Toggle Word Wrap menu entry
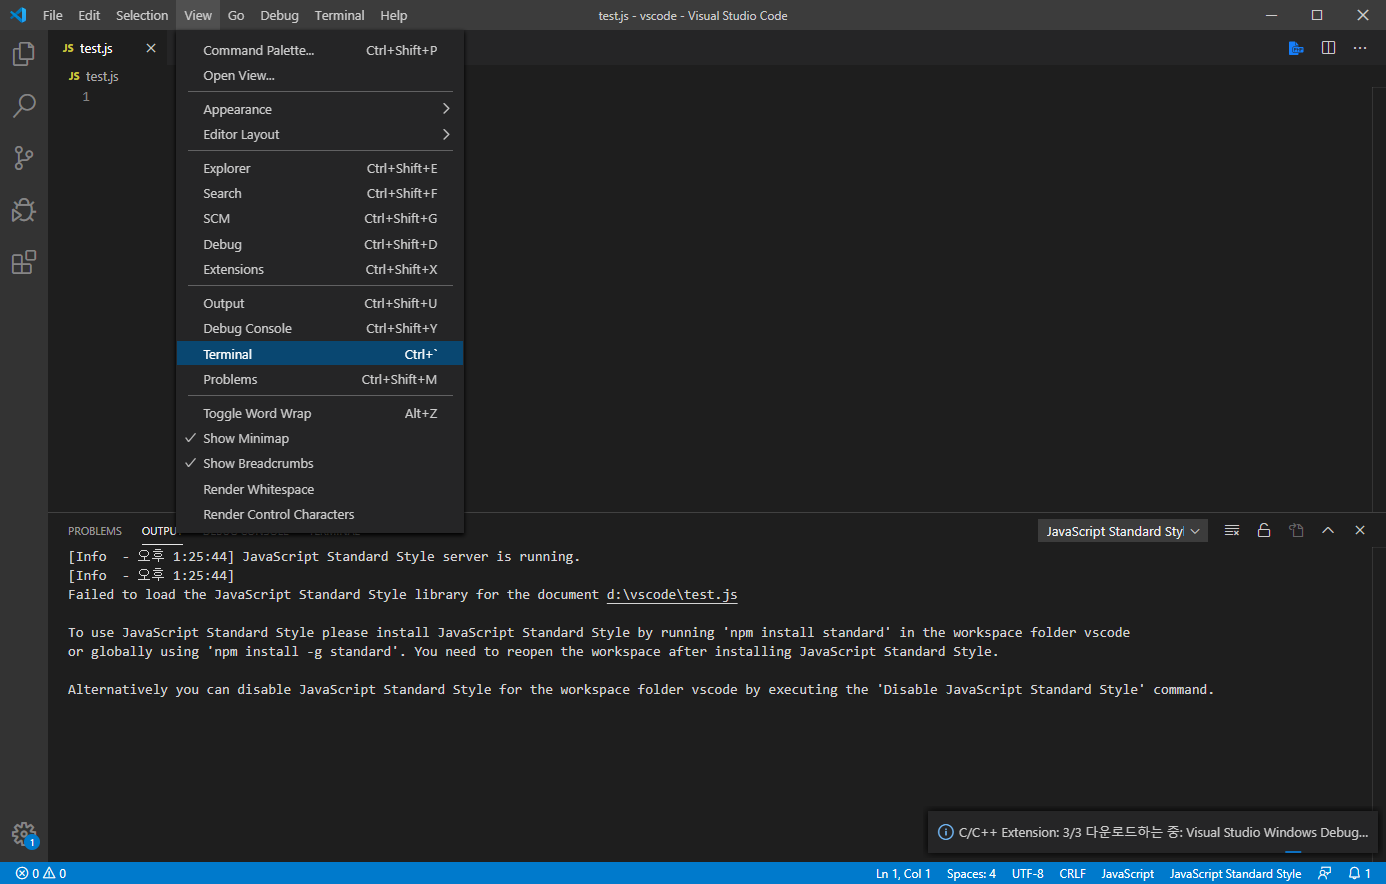 point(320,413)
